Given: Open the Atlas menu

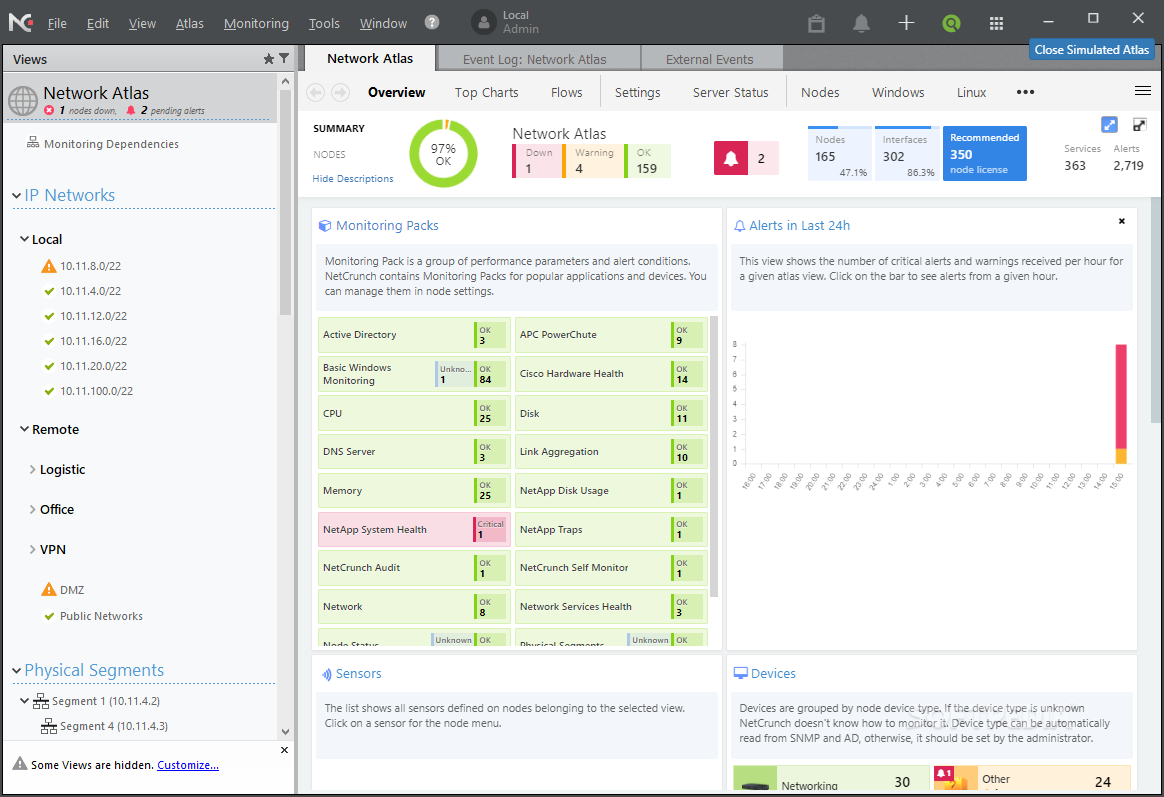Looking at the screenshot, I should click(x=189, y=24).
